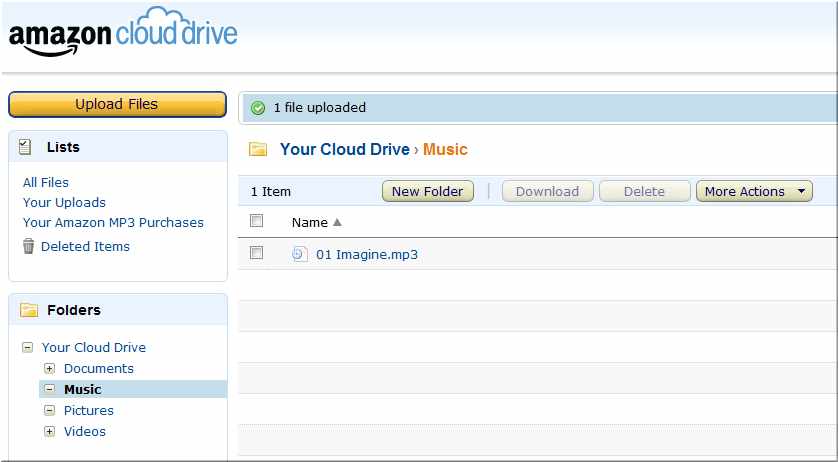Click the Folders panel folder icon
Viewport: 838px width, 462px height.
tap(29, 310)
